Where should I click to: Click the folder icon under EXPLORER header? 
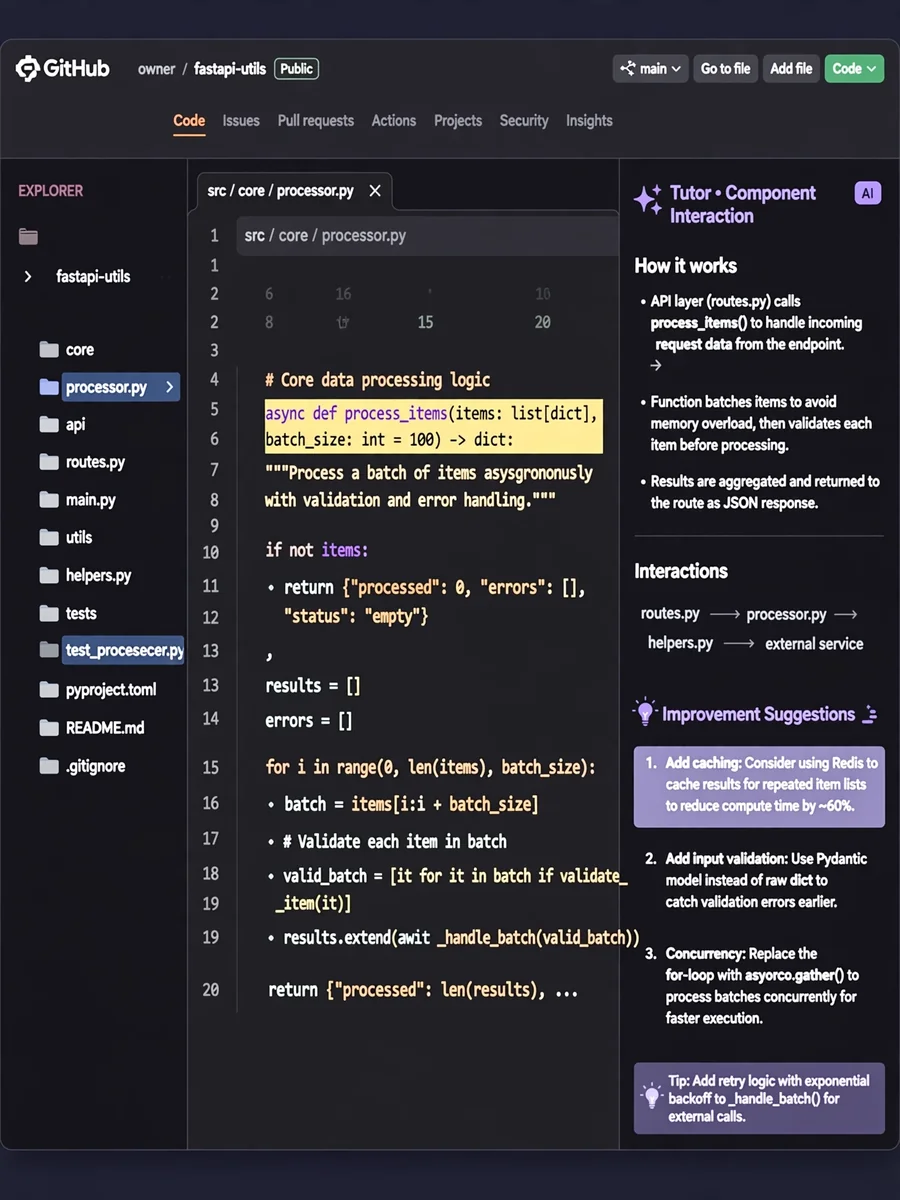pyautogui.click(x=28, y=237)
